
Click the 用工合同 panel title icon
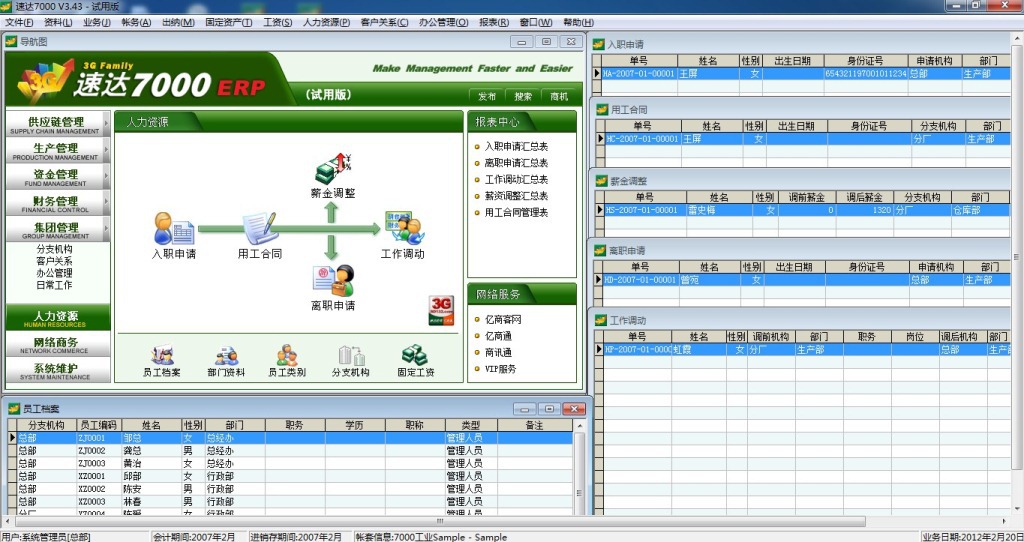[x=601, y=110]
